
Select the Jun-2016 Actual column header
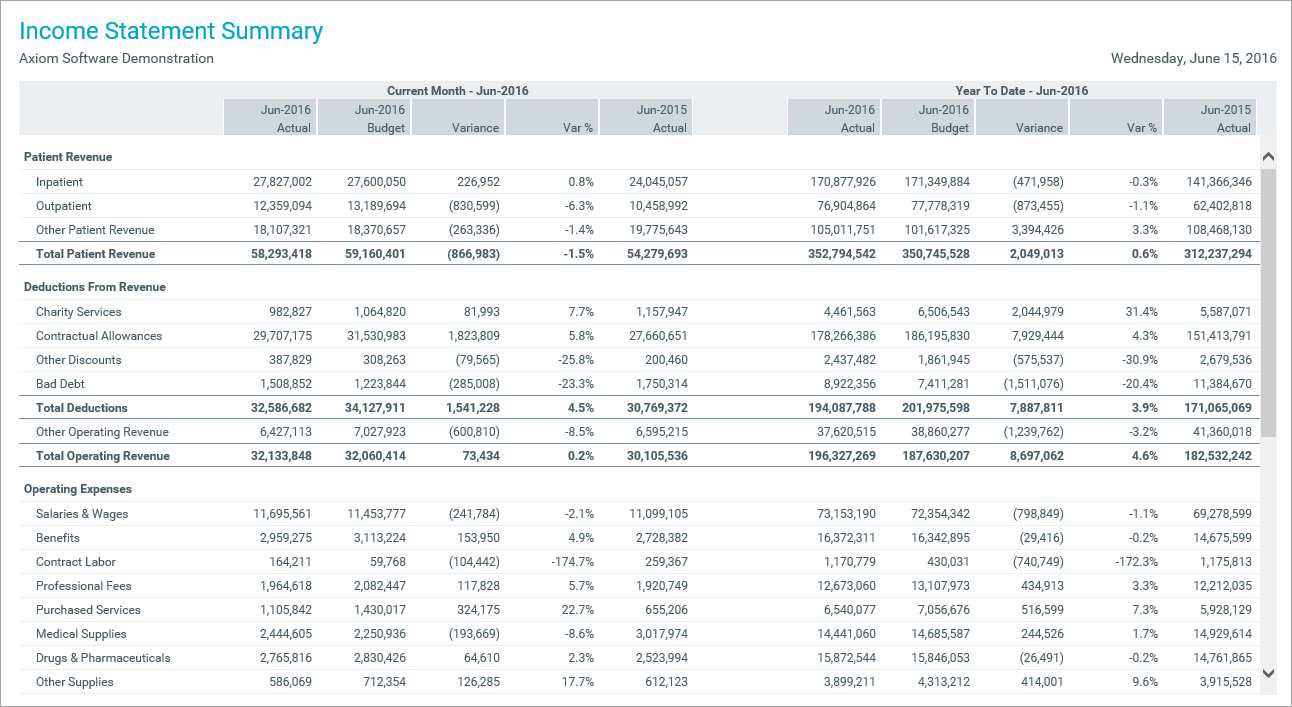(x=269, y=117)
